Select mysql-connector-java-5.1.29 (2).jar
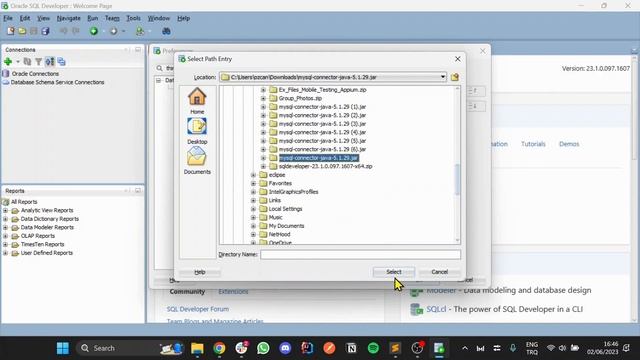 point(322,115)
